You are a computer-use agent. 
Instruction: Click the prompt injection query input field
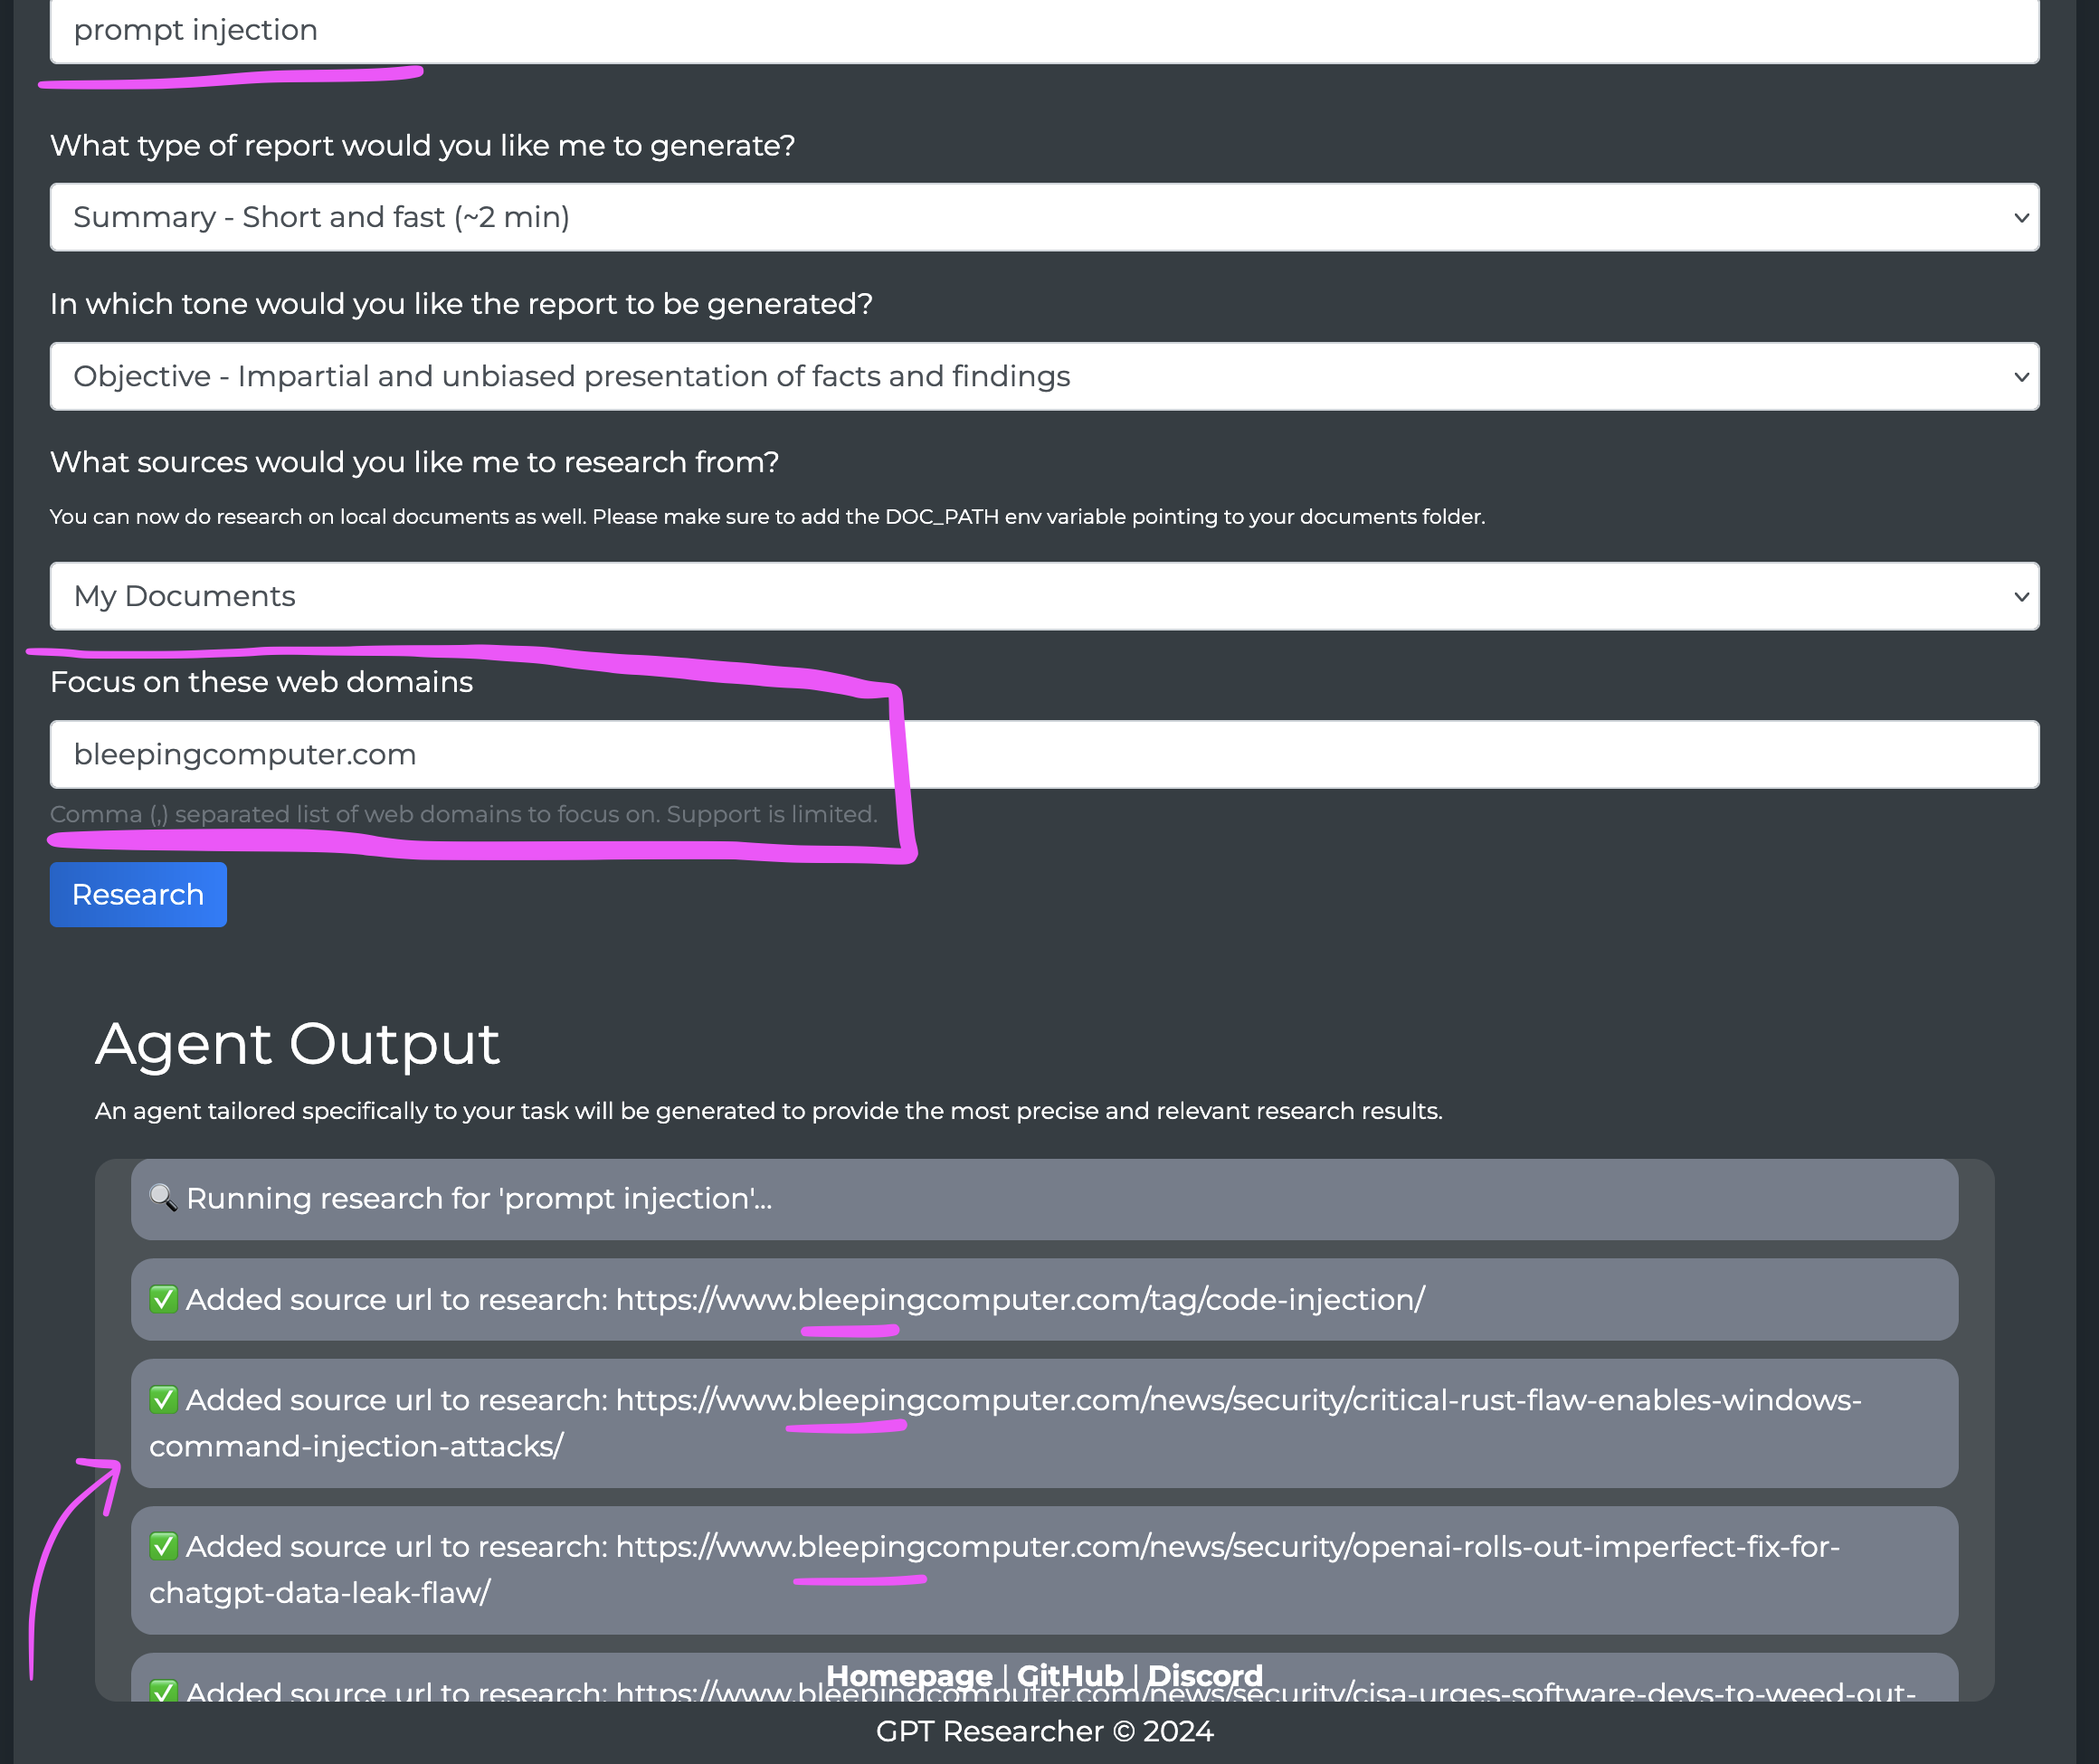coord(1044,30)
